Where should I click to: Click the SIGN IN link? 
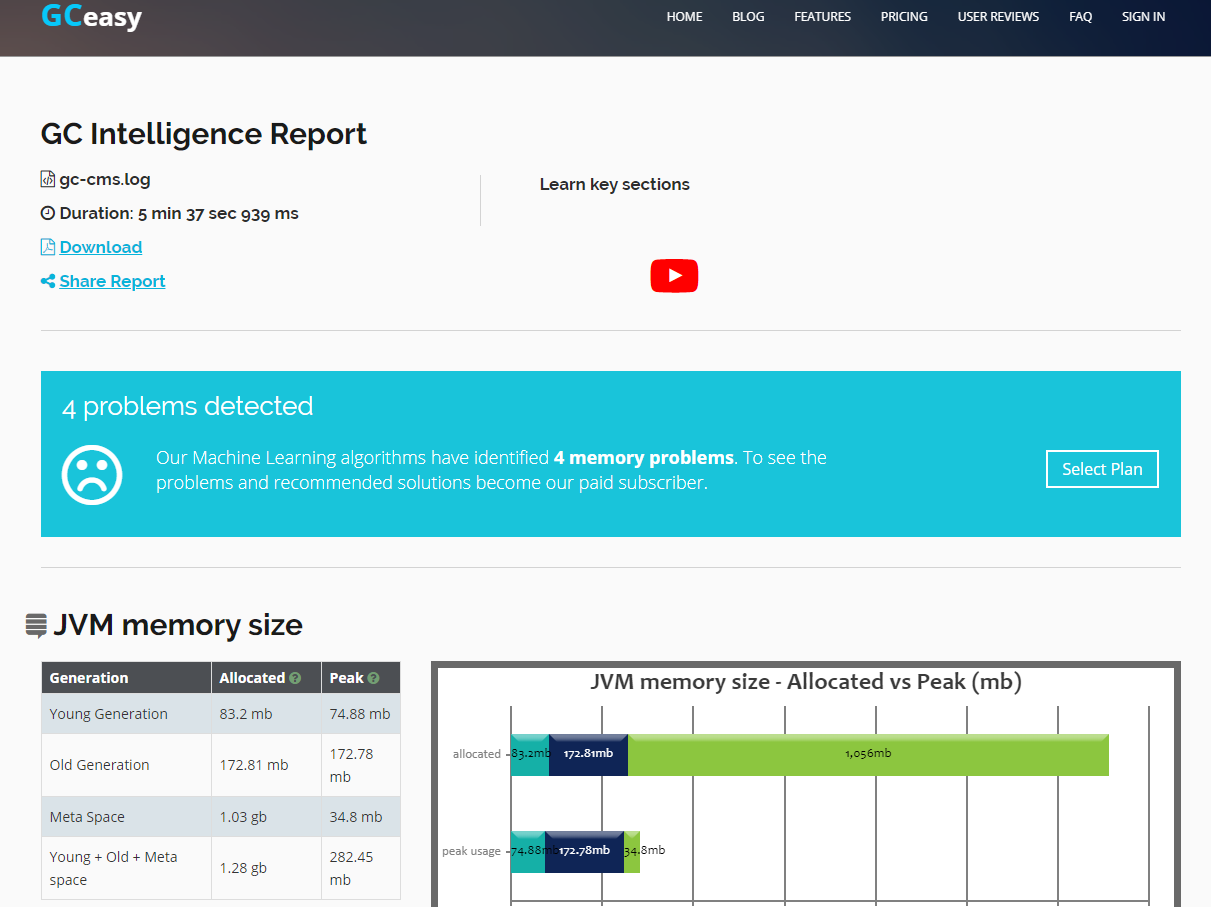click(x=1143, y=17)
